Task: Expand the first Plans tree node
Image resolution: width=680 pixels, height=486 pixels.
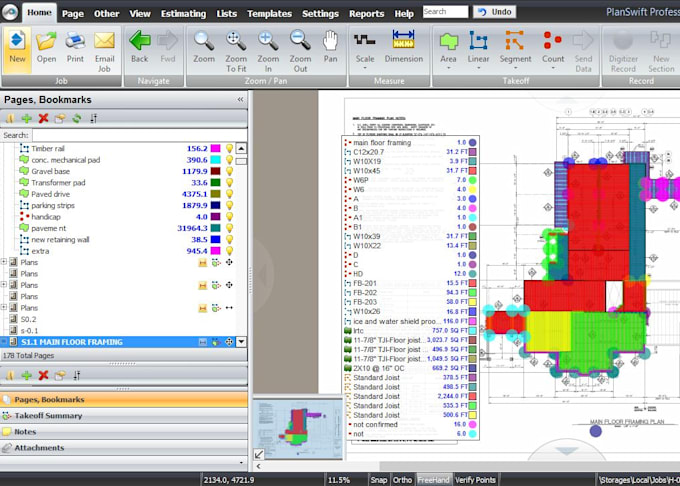Action: tap(4, 262)
